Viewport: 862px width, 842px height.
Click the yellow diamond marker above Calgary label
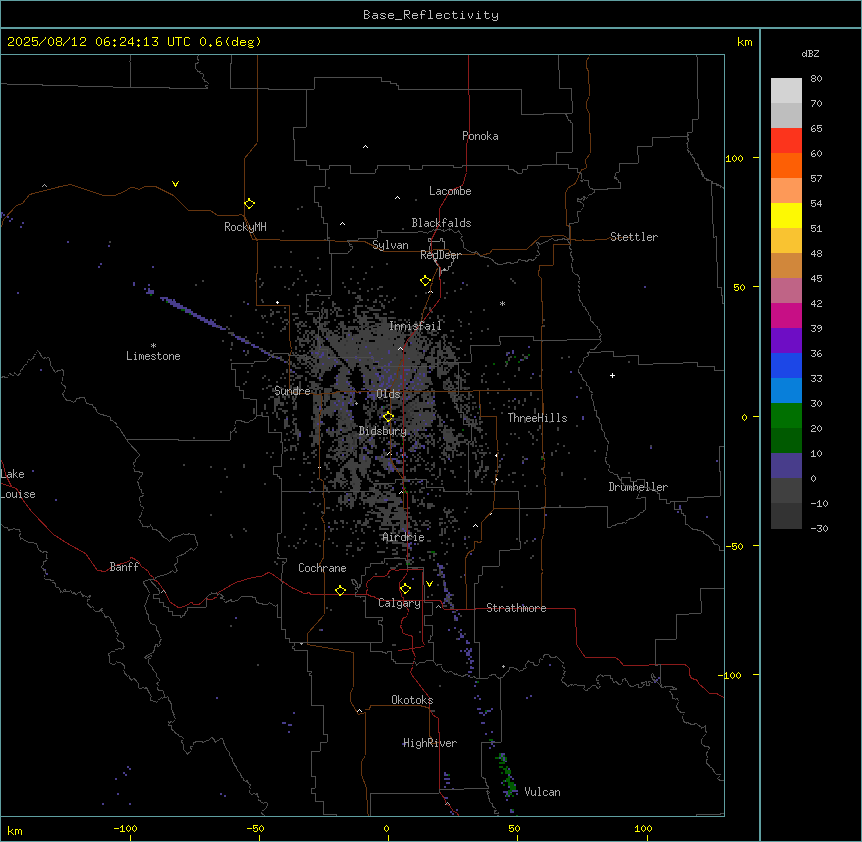(405, 589)
